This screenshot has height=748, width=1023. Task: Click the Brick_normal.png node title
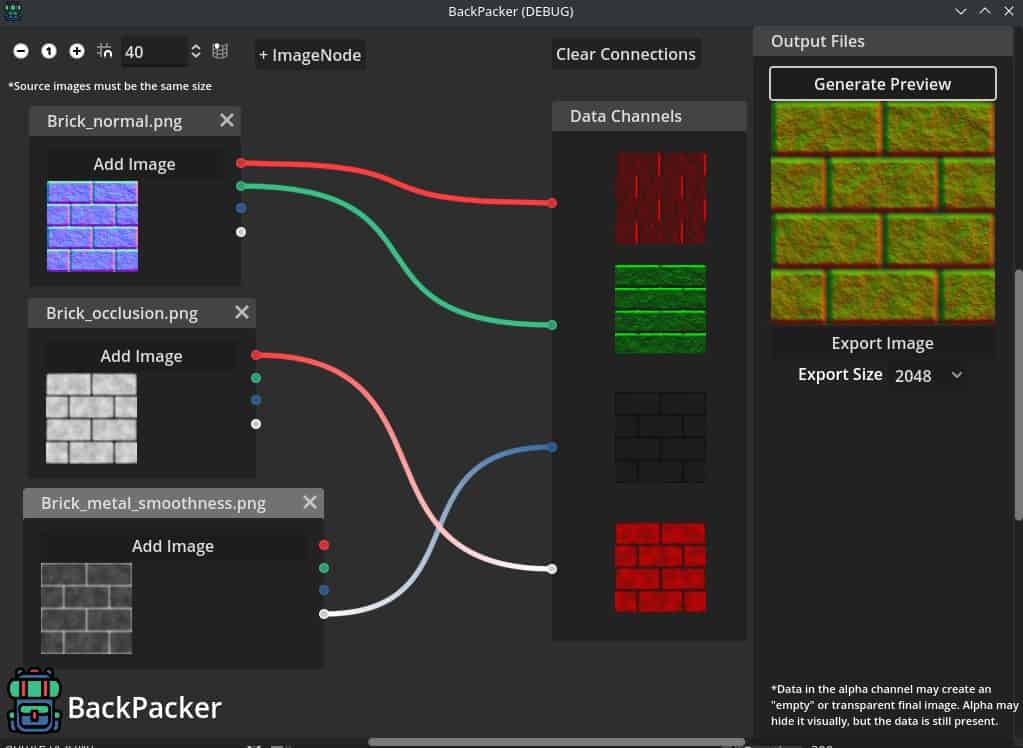[x=114, y=121]
